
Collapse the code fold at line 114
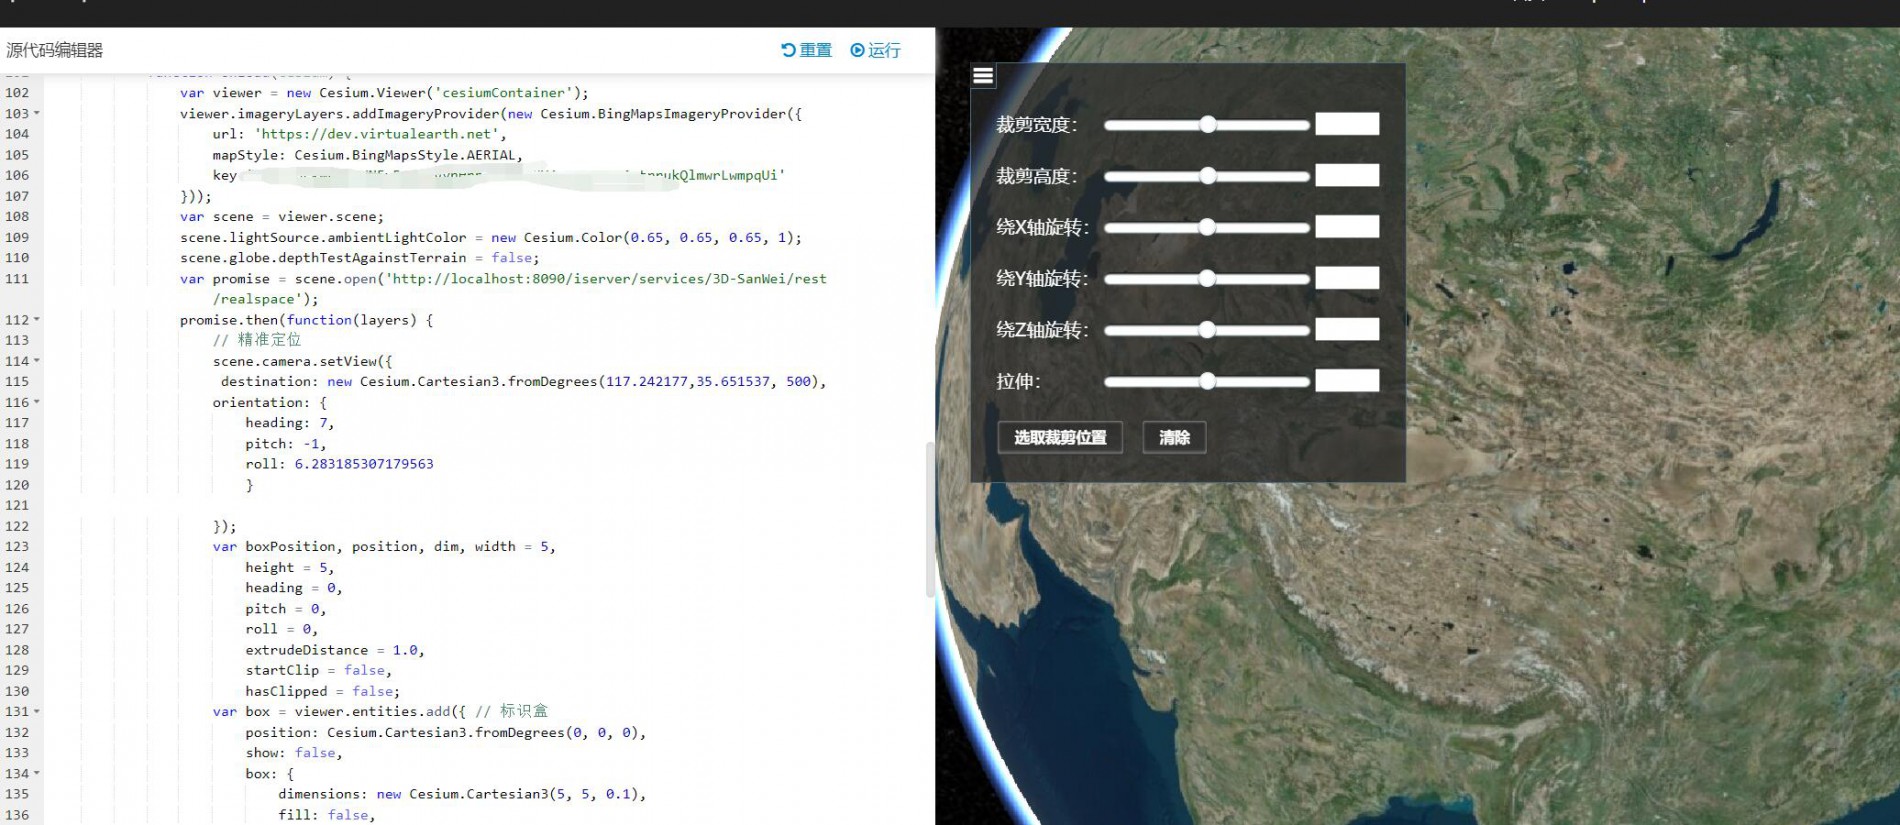click(x=37, y=360)
